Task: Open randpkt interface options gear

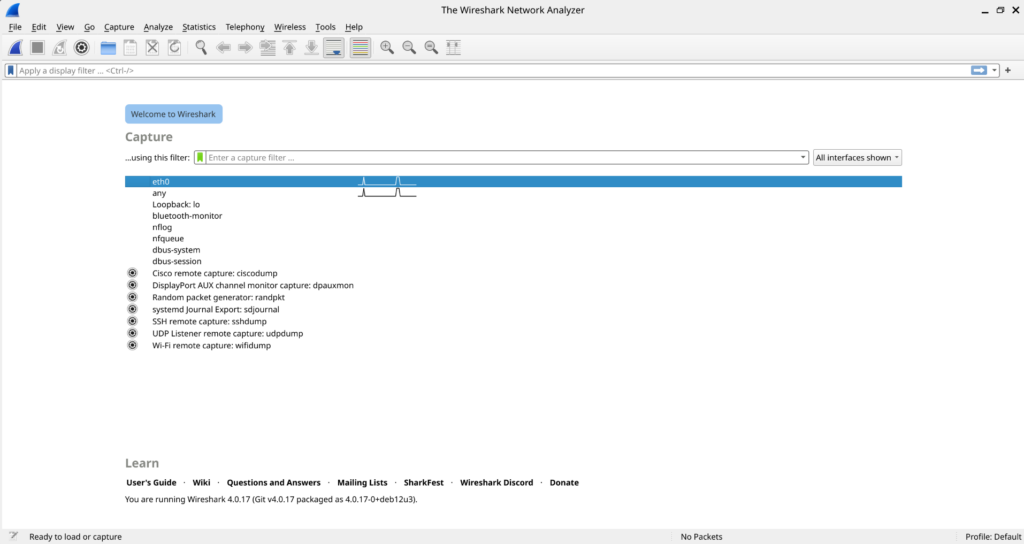Action: pos(133,297)
